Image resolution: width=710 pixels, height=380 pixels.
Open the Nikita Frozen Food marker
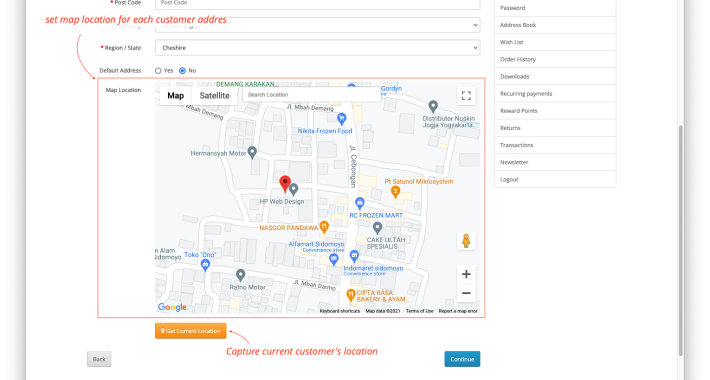pos(342,119)
